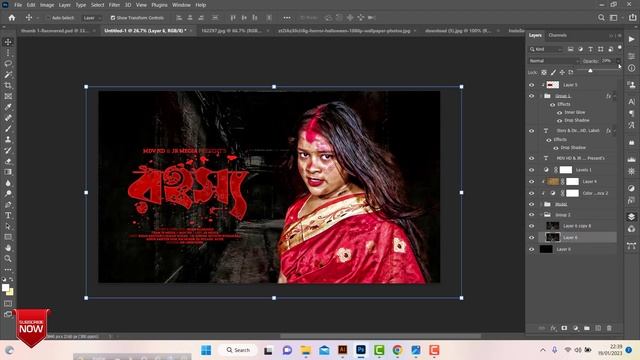Select the Horizontal Type tool

click(8, 215)
